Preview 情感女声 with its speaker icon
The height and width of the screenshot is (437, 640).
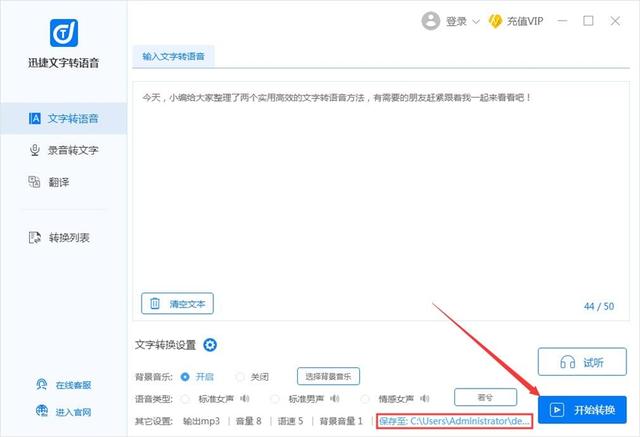click(x=425, y=398)
